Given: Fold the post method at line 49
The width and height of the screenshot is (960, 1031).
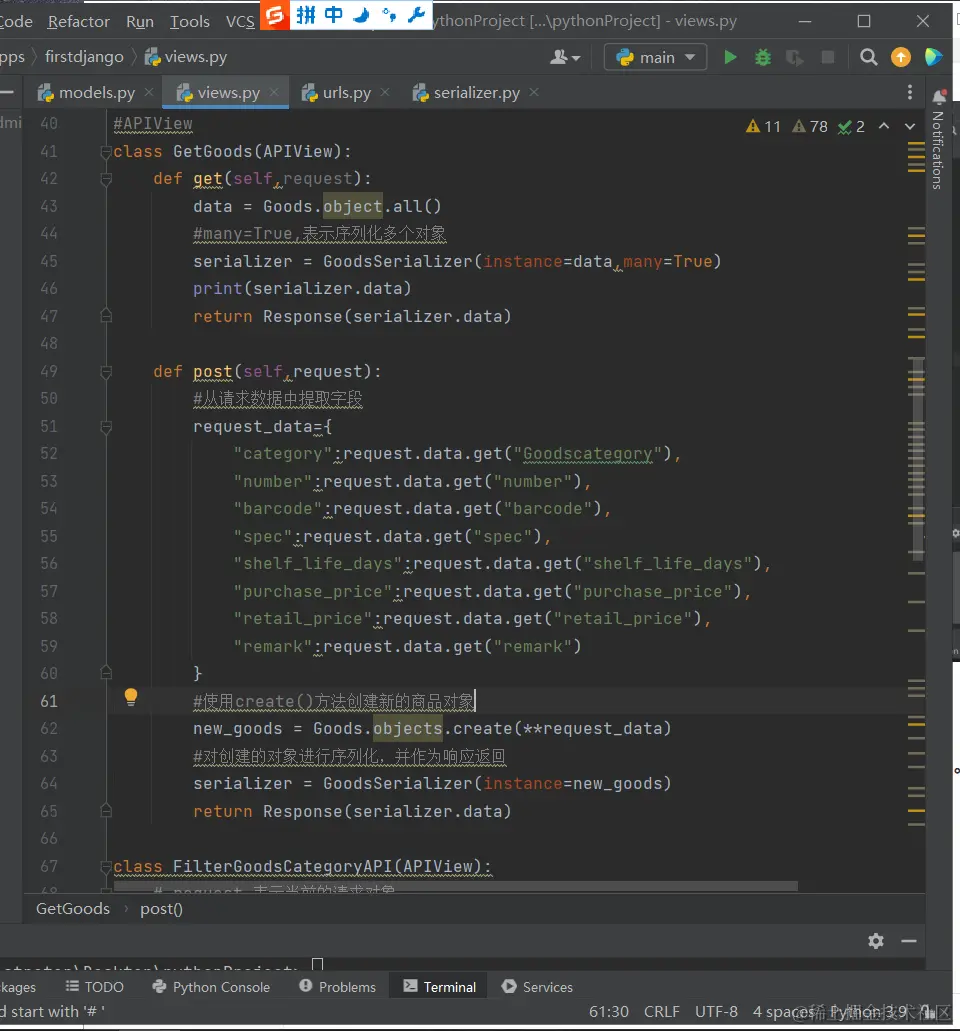Looking at the screenshot, I should click(106, 372).
